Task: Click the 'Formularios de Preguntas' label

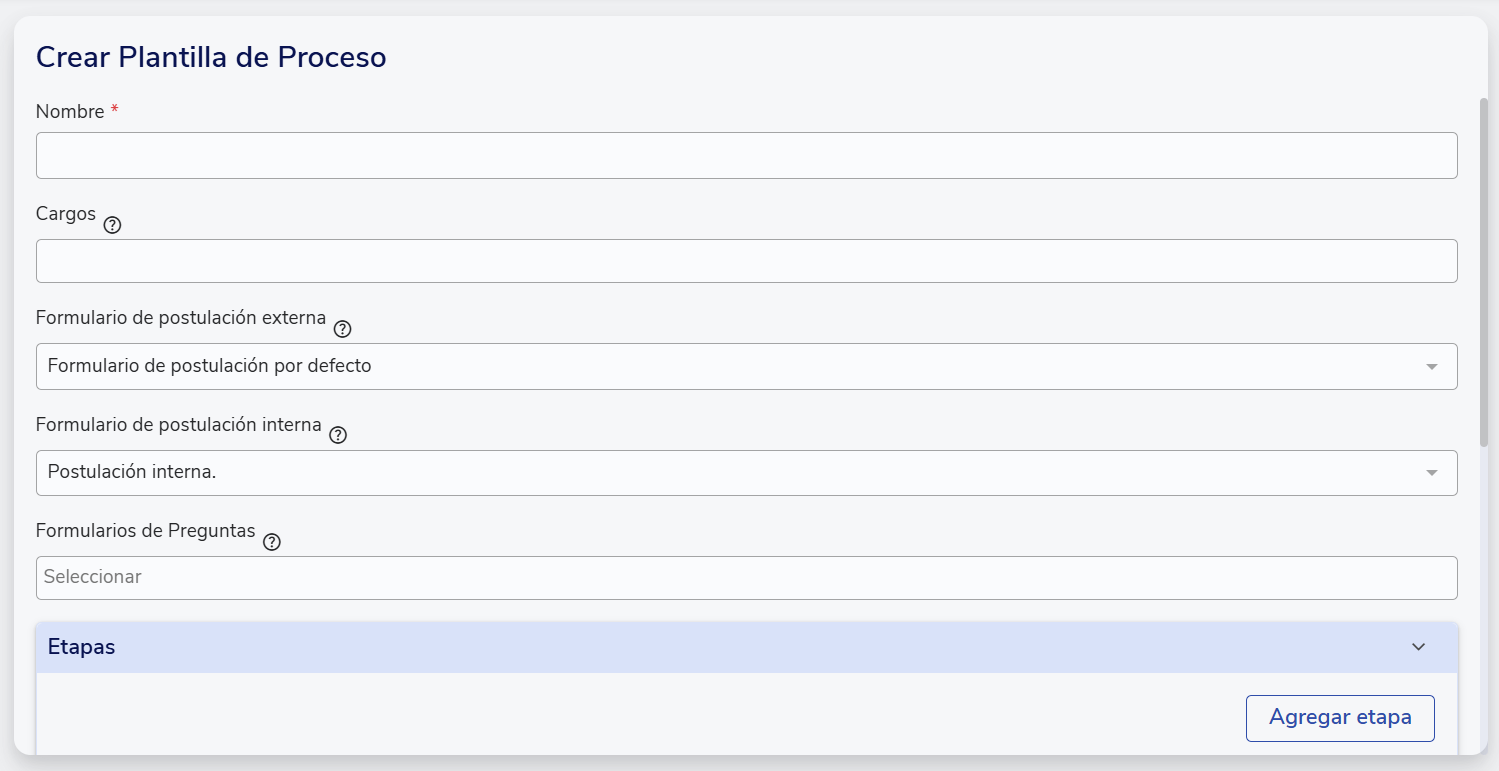Action: (x=146, y=531)
